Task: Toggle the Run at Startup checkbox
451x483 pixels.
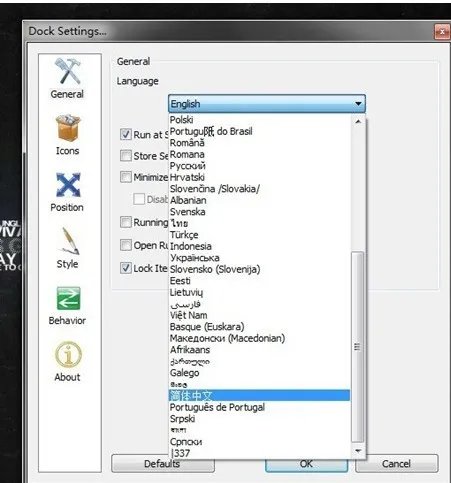Action: pos(126,134)
